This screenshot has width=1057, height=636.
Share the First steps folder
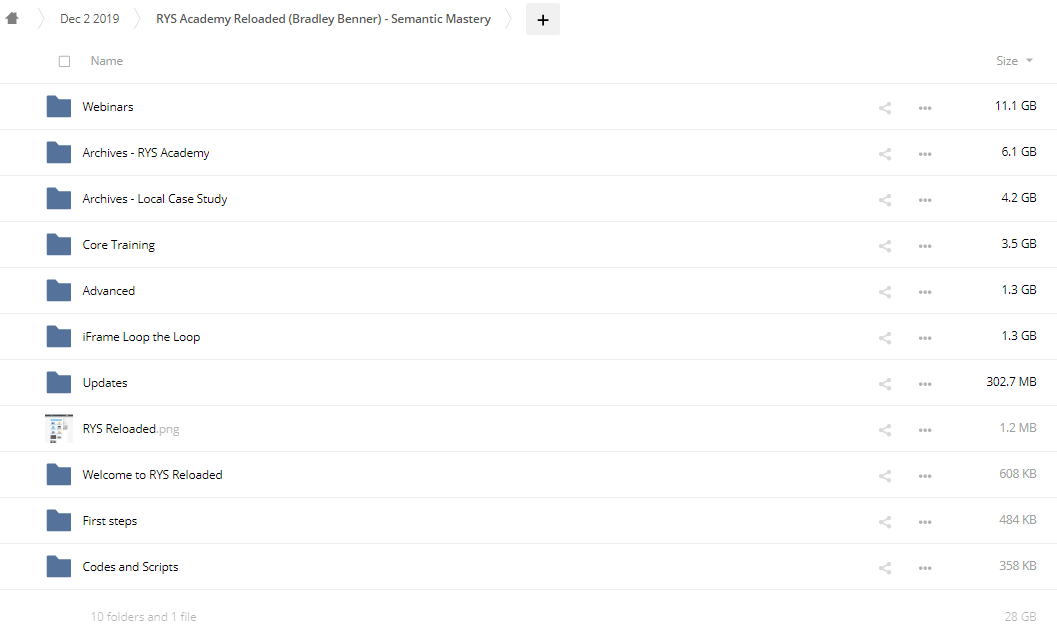click(885, 522)
